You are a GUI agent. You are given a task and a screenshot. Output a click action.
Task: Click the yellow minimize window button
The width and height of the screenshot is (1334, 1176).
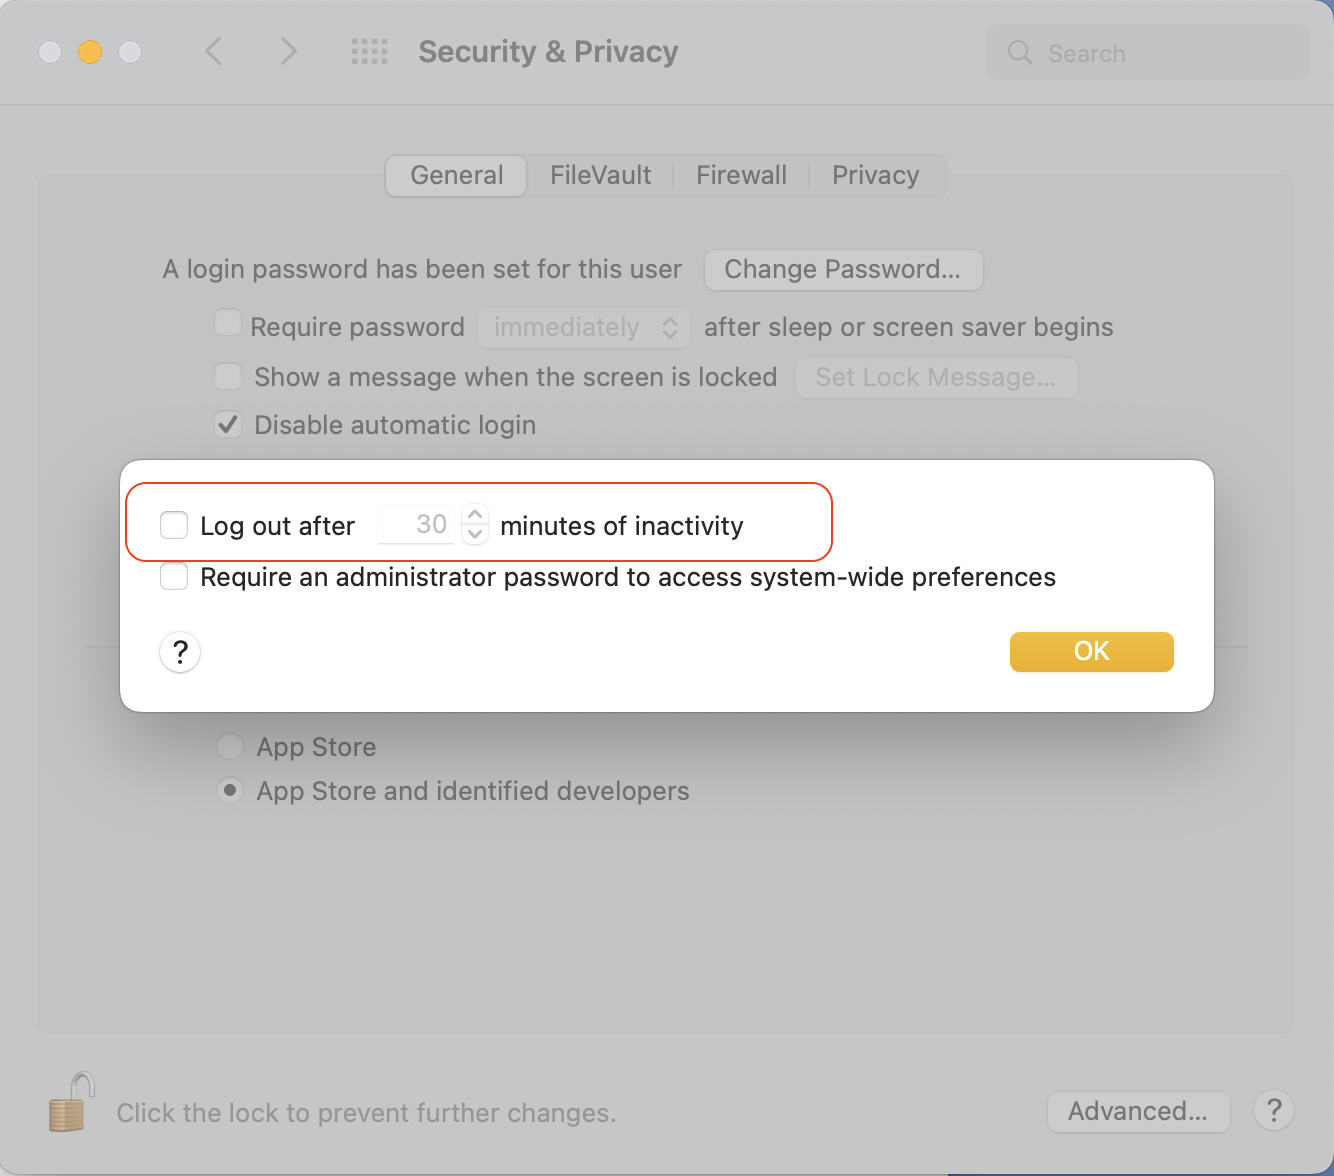(x=90, y=52)
